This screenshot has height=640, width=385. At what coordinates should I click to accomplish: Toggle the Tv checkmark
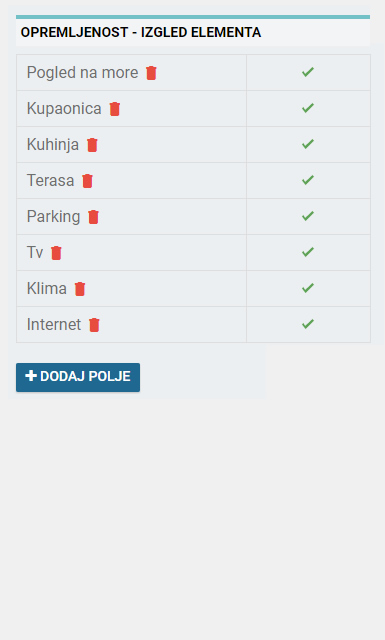pyautogui.click(x=308, y=252)
